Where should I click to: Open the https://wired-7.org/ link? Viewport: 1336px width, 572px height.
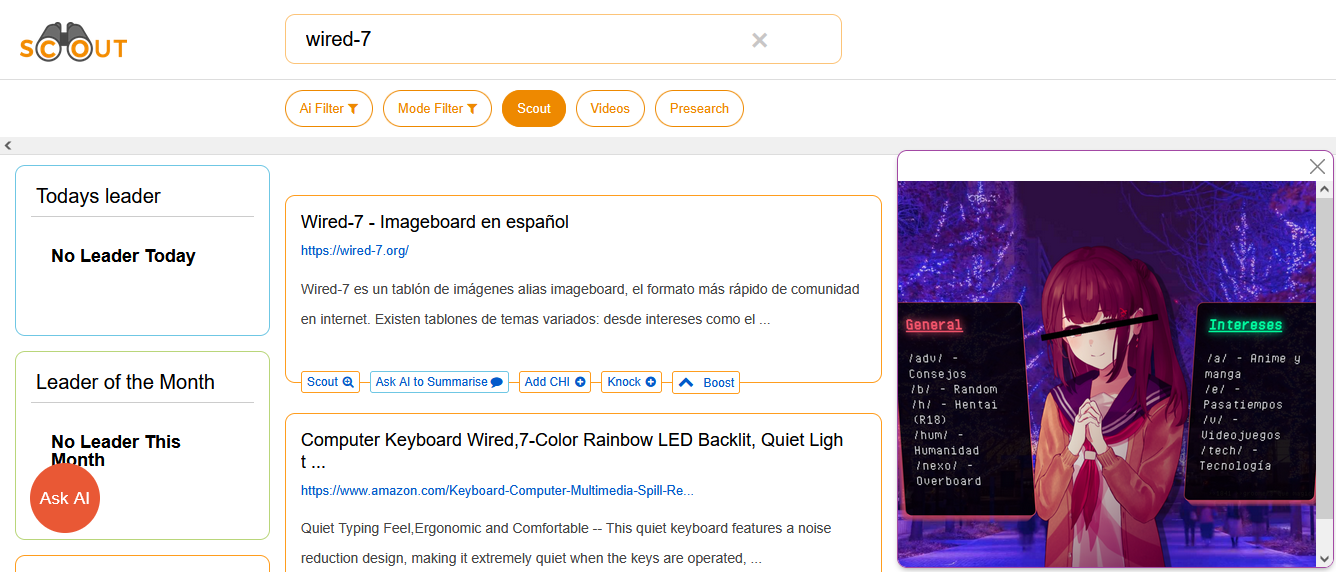coord(355,251)
